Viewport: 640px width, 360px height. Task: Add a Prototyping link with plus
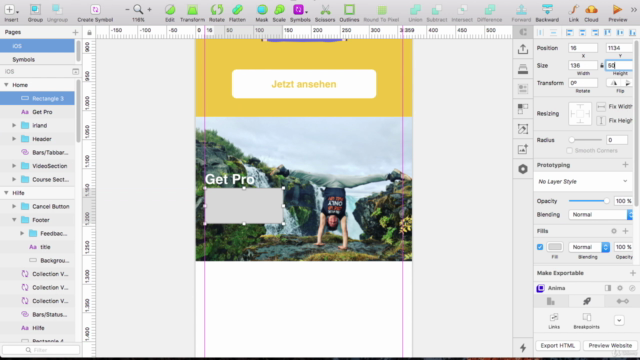(x=625, y=165)
